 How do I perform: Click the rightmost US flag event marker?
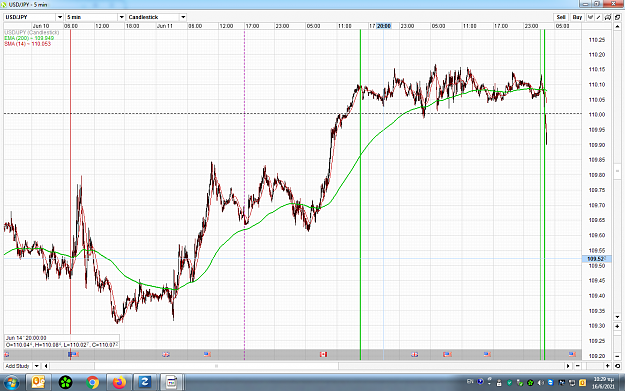point(572,354)
